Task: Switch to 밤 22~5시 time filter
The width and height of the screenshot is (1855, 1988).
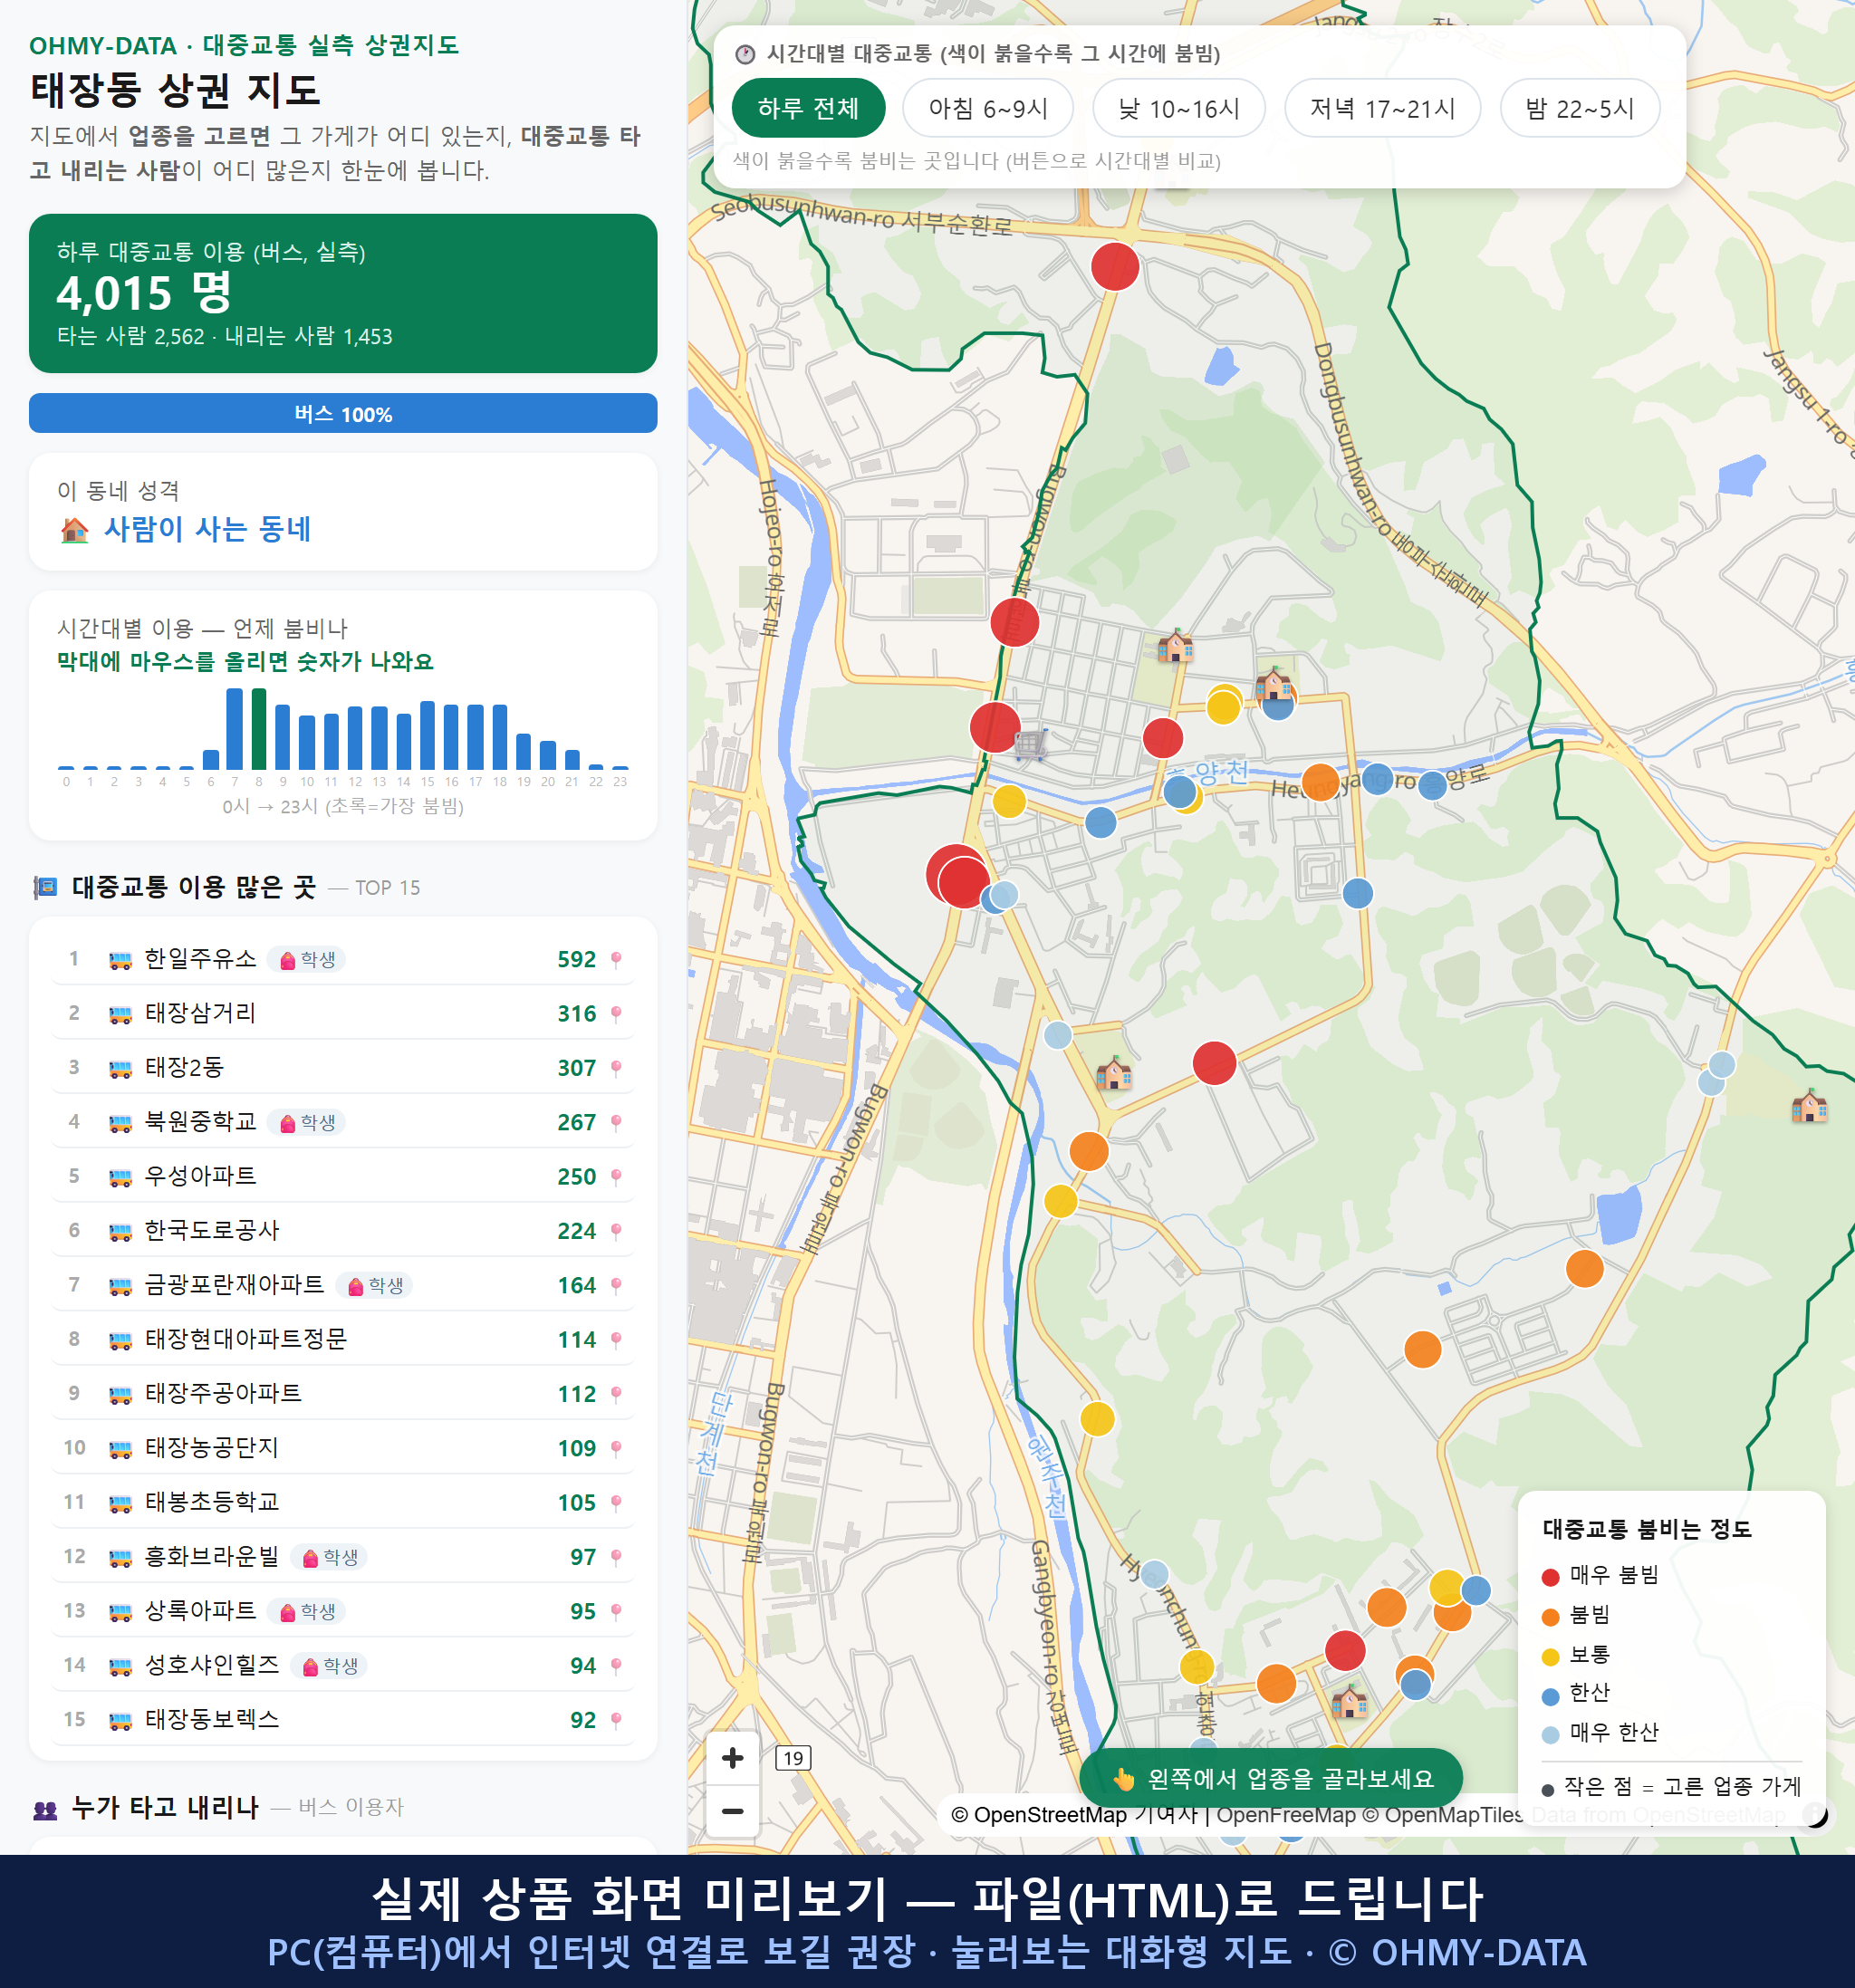Action: pos(1580,108)
